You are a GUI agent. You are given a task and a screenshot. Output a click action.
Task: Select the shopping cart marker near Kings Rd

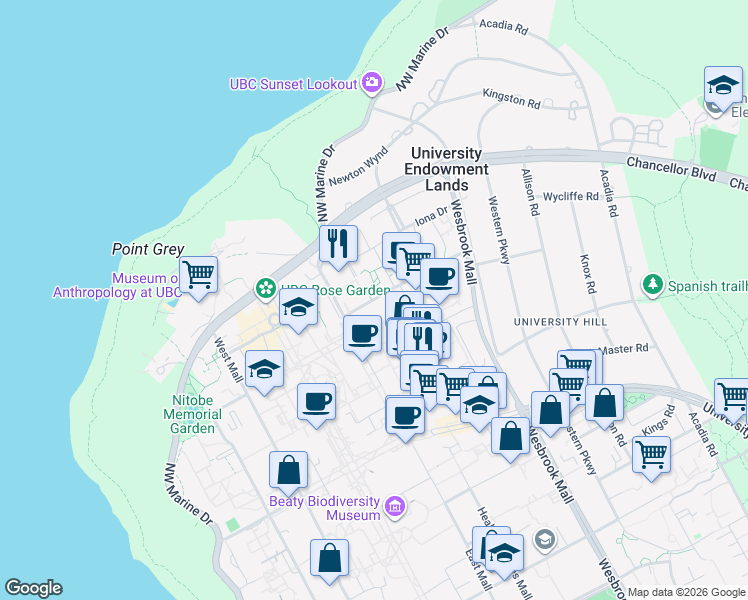651,455
